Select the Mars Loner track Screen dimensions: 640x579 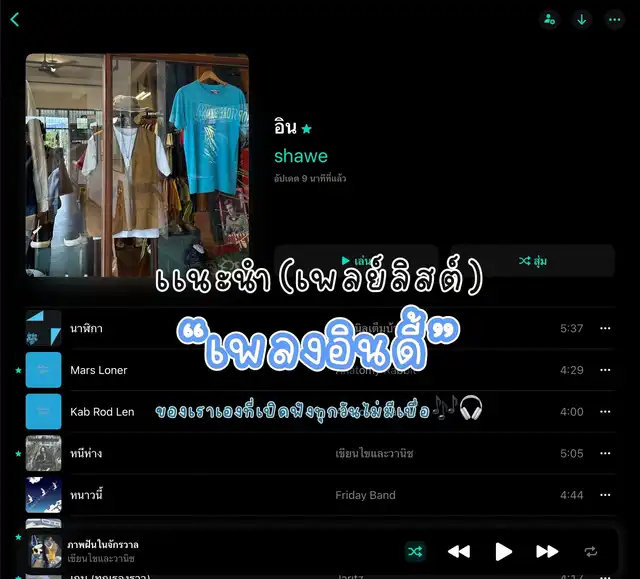(x=99, y=370)
